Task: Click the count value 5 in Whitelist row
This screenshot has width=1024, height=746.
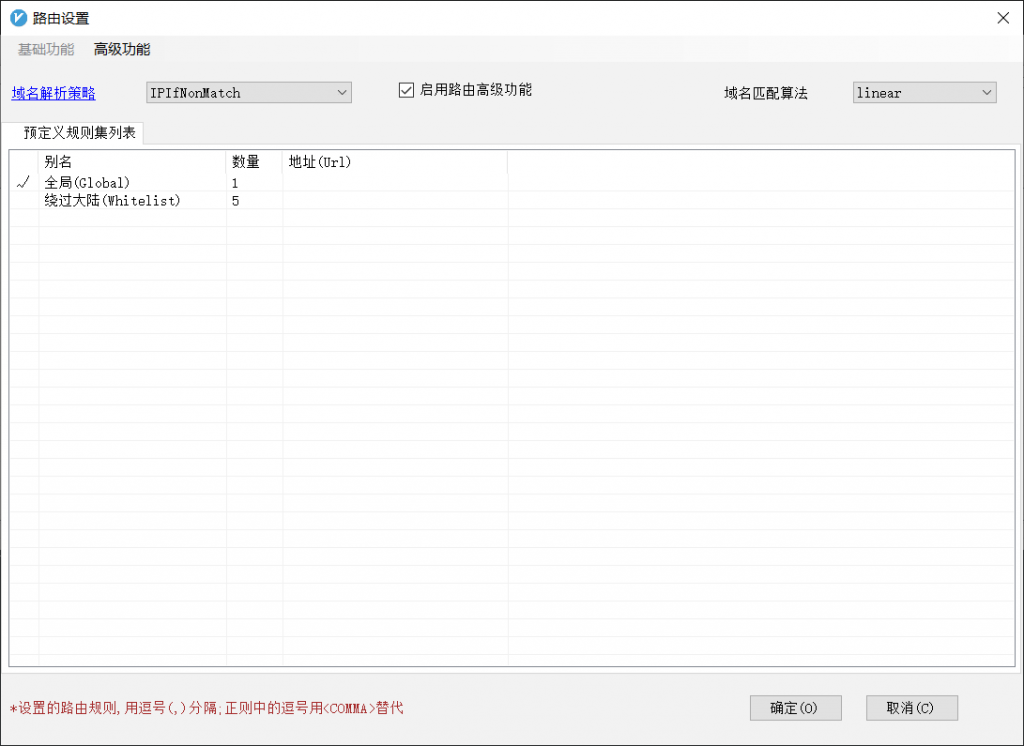Action: pos(236,201)
